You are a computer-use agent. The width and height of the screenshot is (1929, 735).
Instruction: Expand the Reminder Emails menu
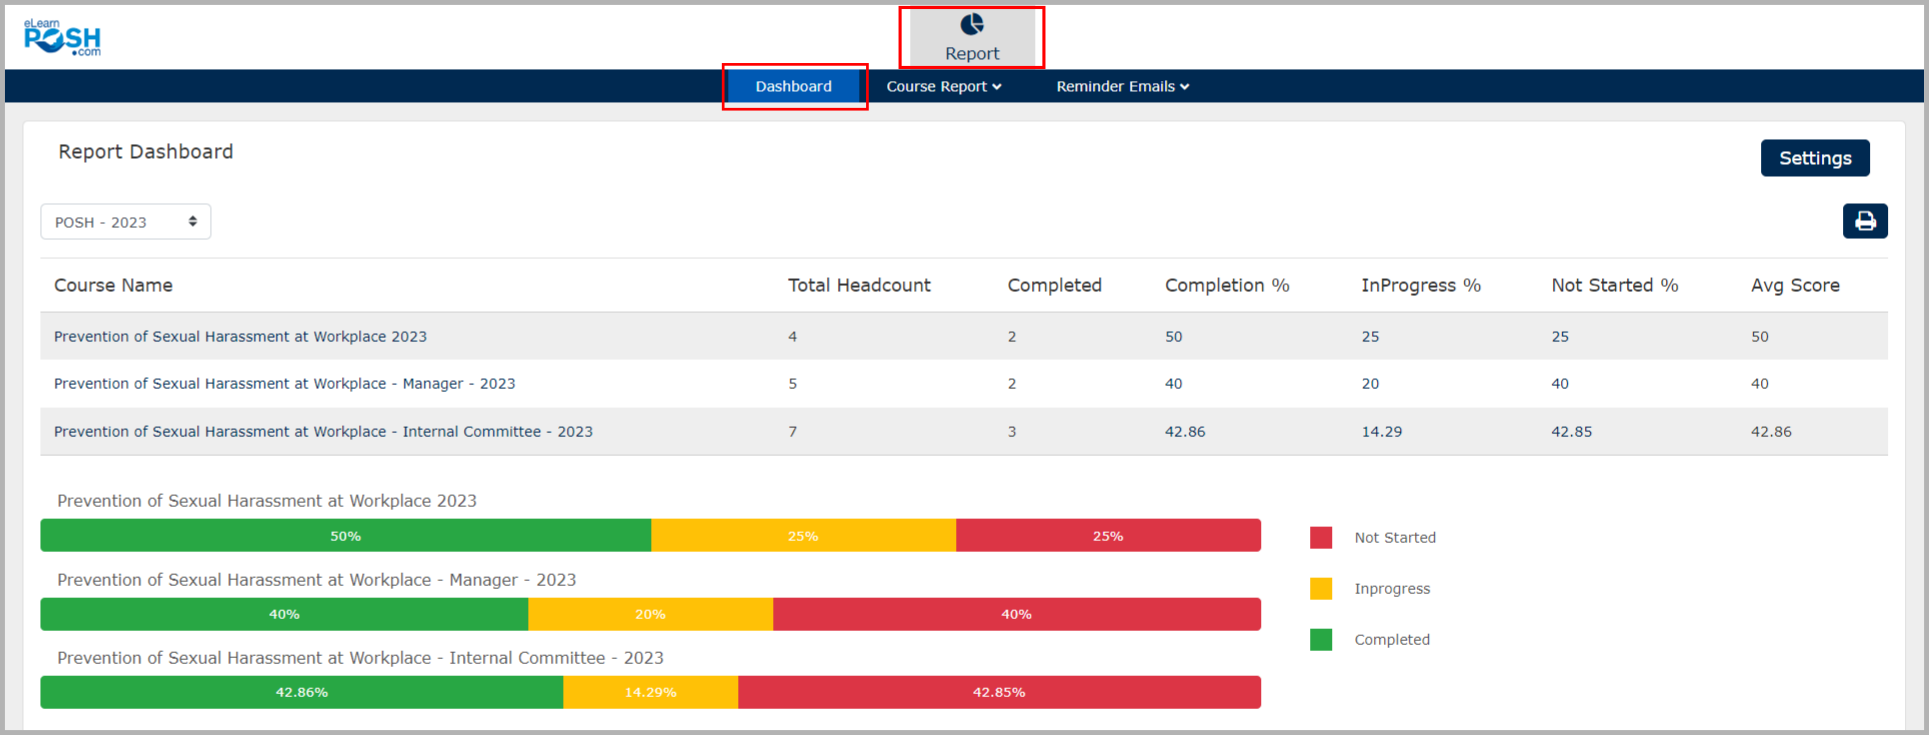1122,87
